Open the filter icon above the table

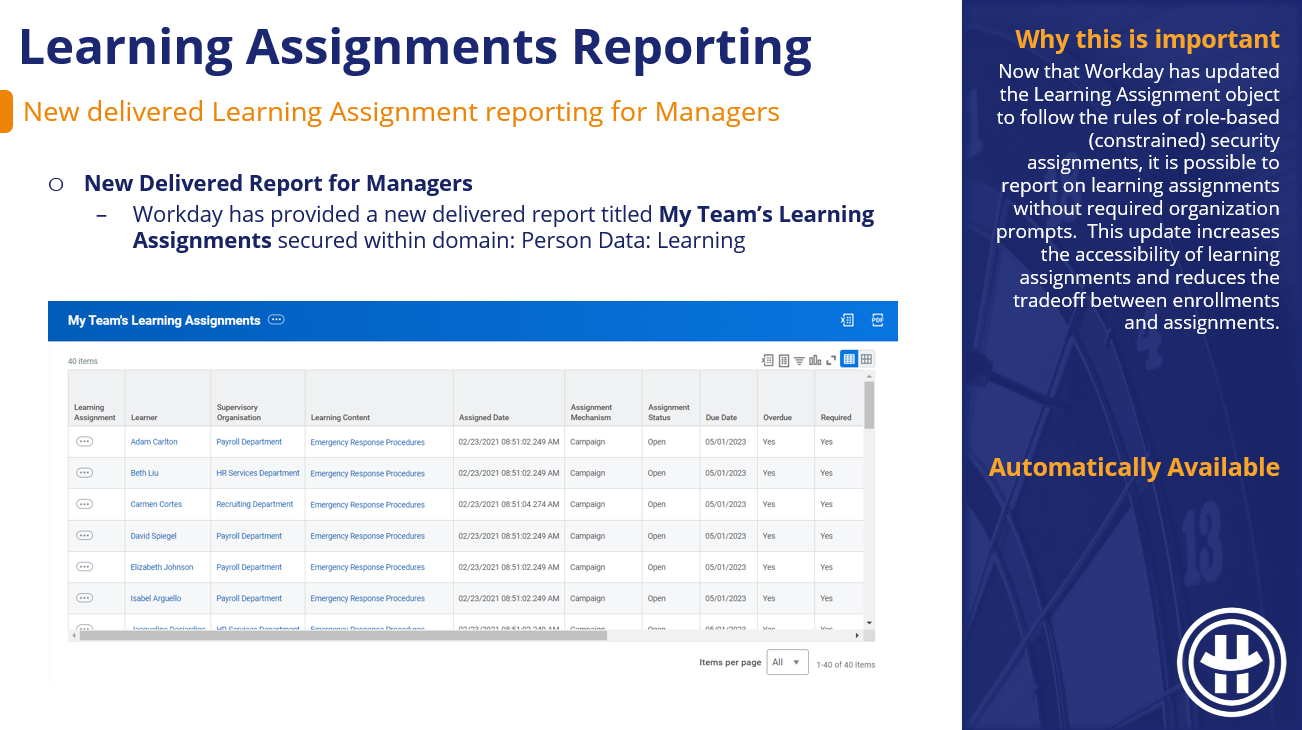pyautogui.click(x=799, y=360)
